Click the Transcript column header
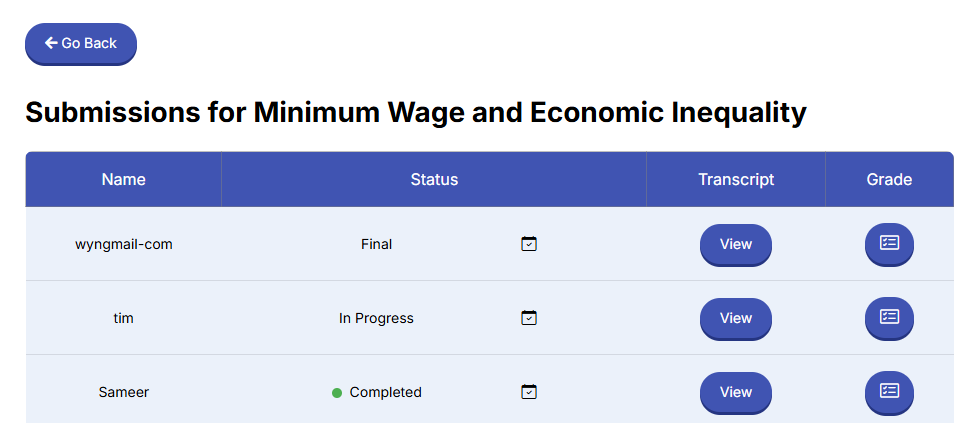Viewport: 954px width, 423px height. pos(736,180)
